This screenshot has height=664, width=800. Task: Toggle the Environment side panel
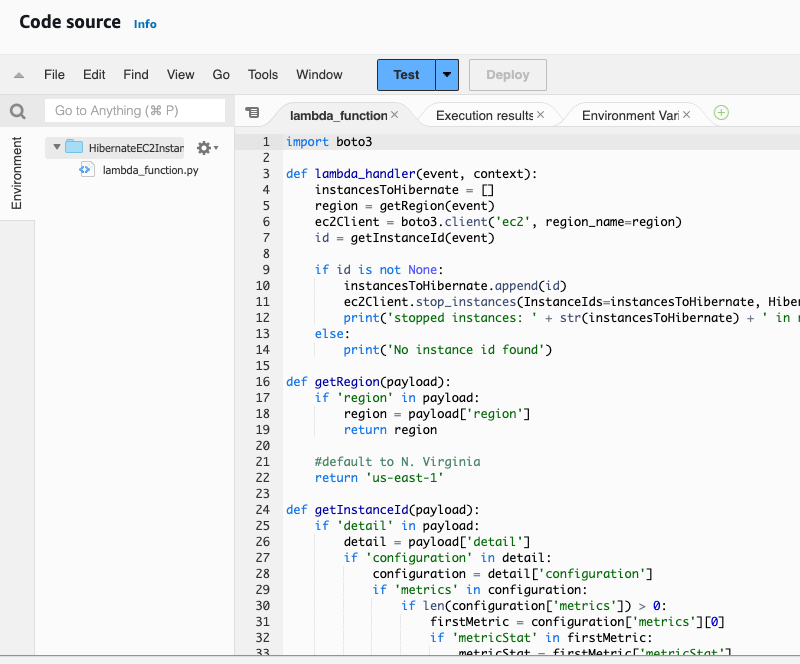coord(17,174)
